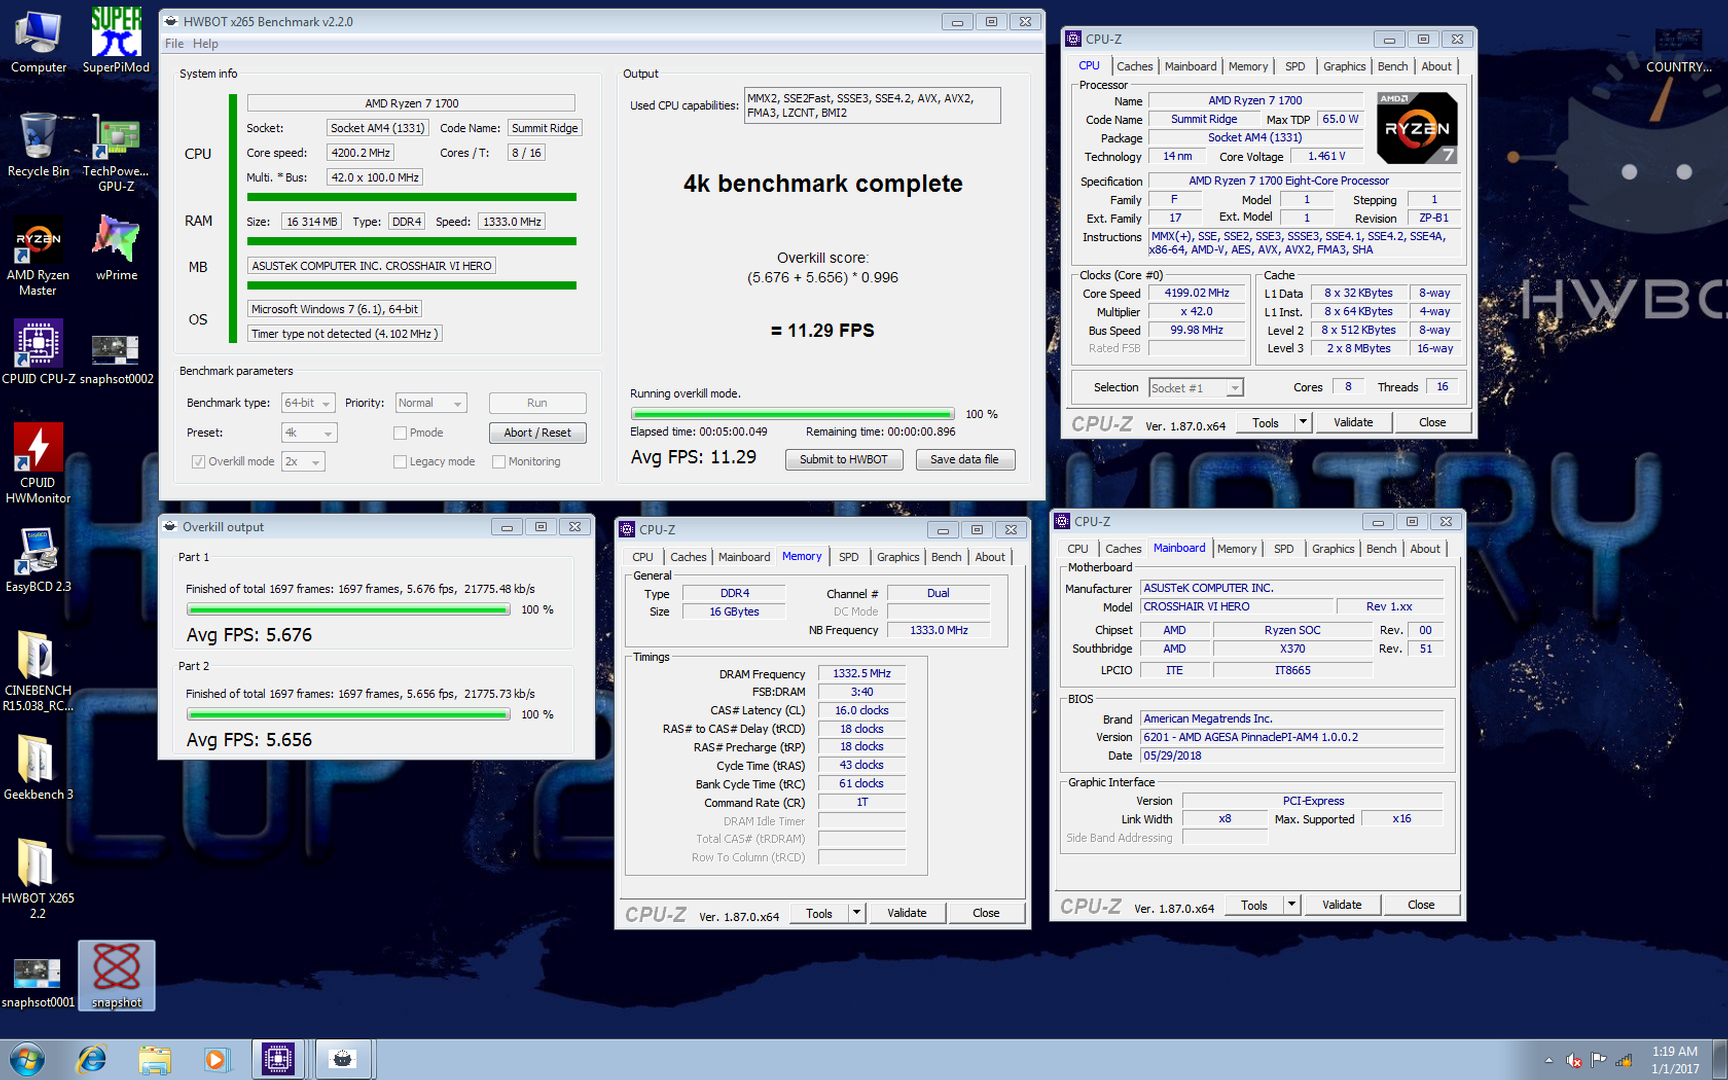Switch to About tab in CPU-Z Memory window
Screen dimensions: 1728x1080
(x=990, y=558)
